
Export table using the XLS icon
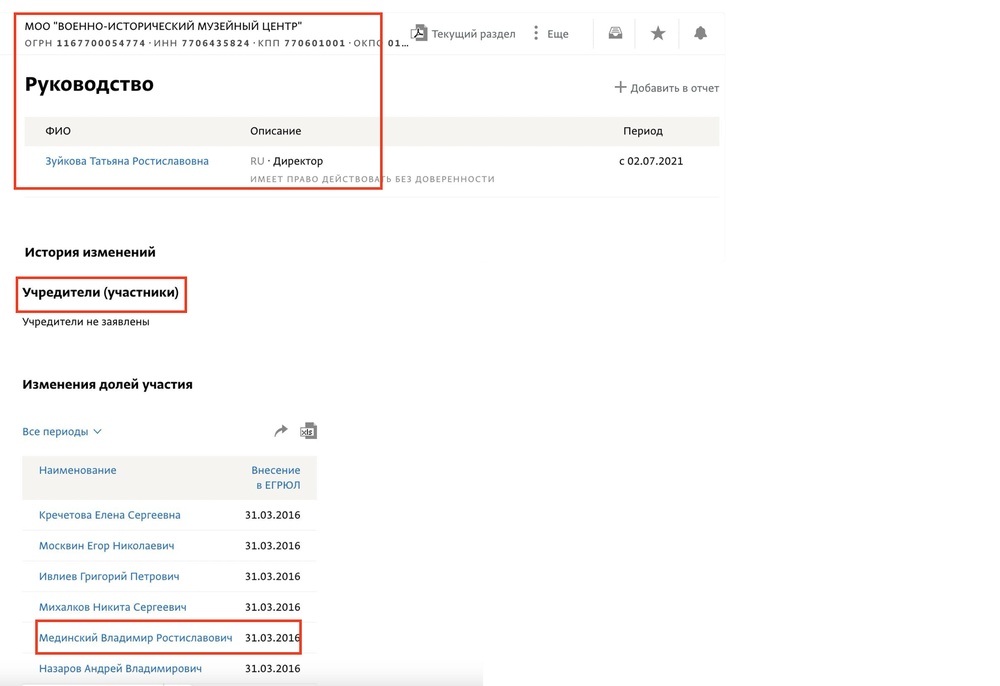click(308, 431)
